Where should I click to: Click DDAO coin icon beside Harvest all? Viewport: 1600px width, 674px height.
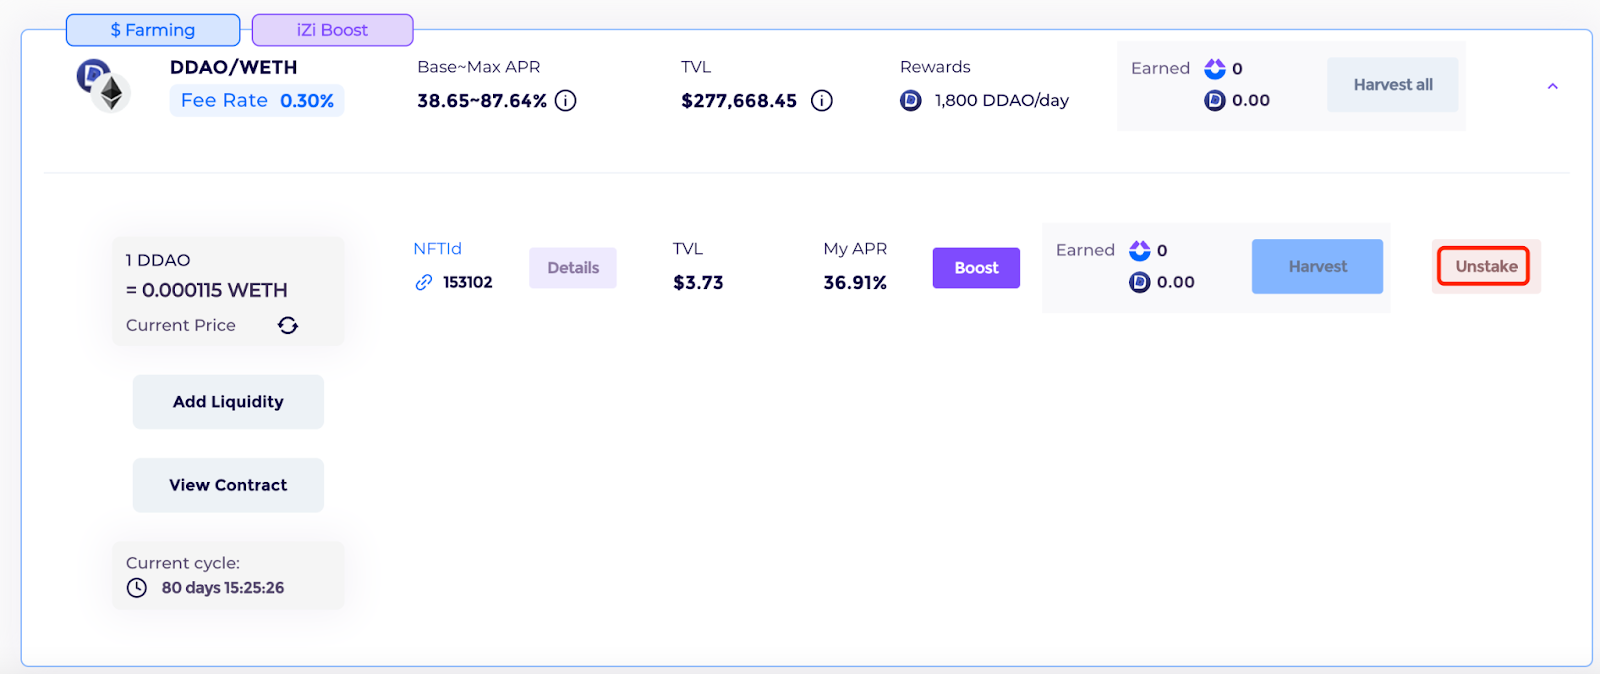[x=1215, y=101]
